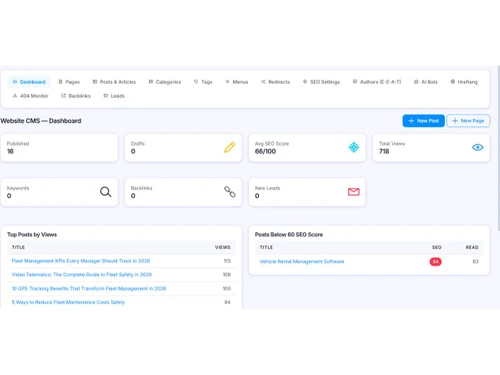
Task: Click the VIEWS column header
Action: [223, 247]
